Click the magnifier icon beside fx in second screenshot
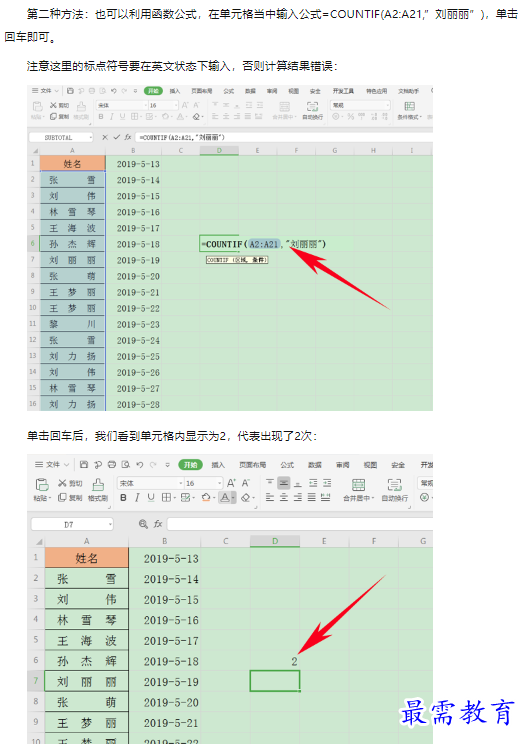523x744 pixels. pyautogui.click(x=143, y=524)
